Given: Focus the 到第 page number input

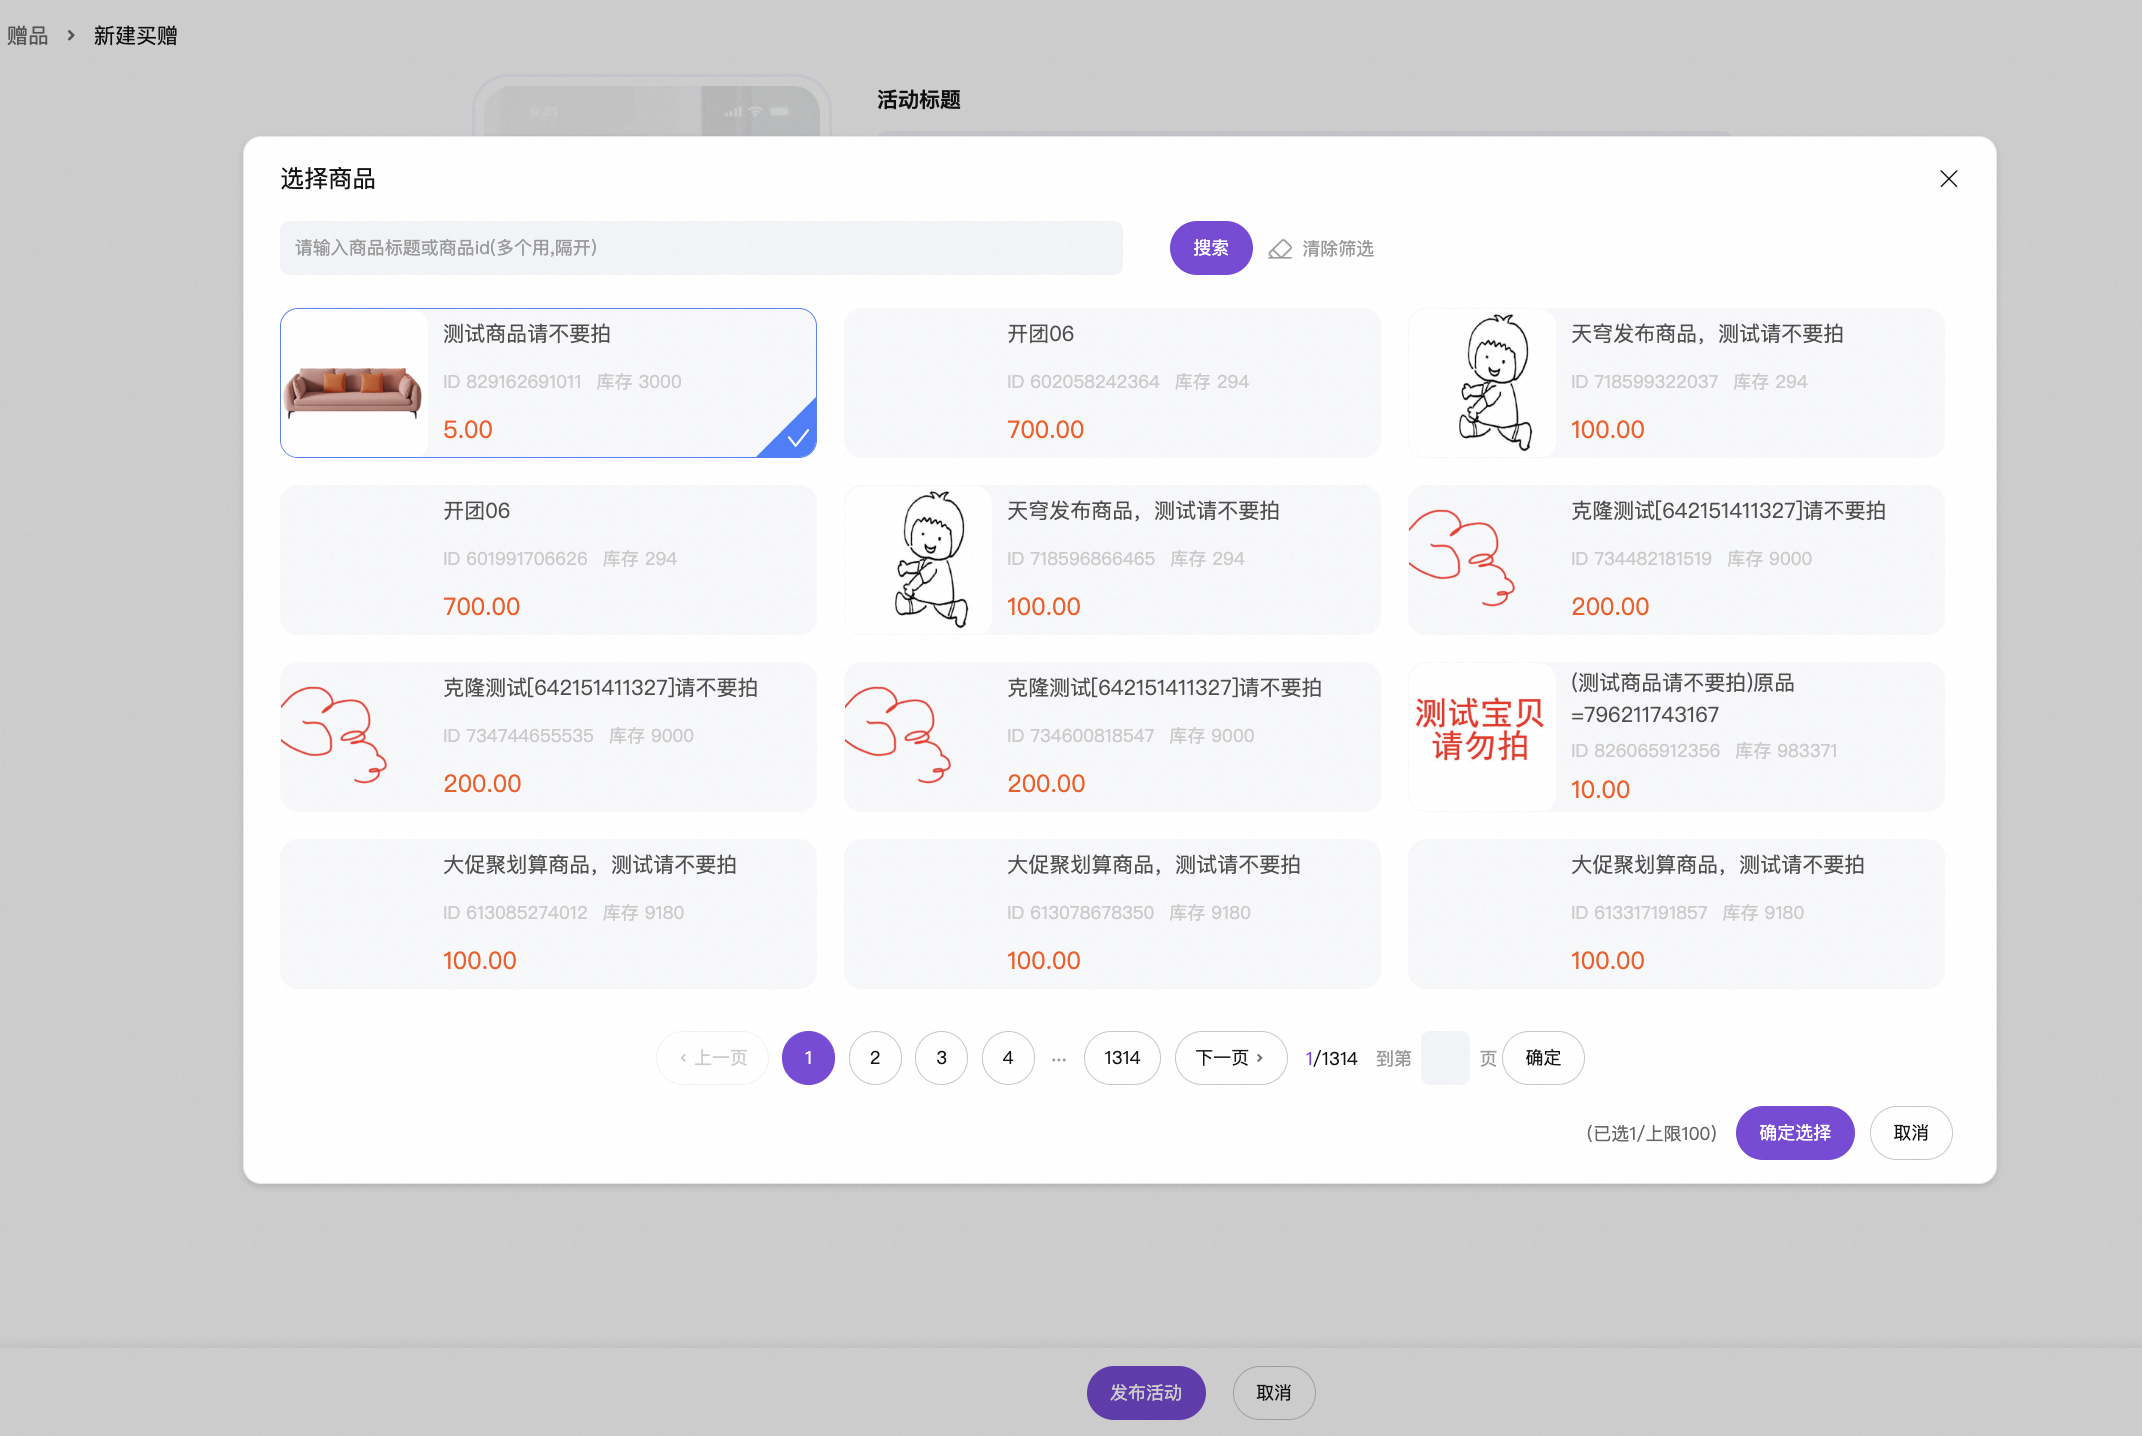Looking at the screenshot, I should tap(1445, 1058).
